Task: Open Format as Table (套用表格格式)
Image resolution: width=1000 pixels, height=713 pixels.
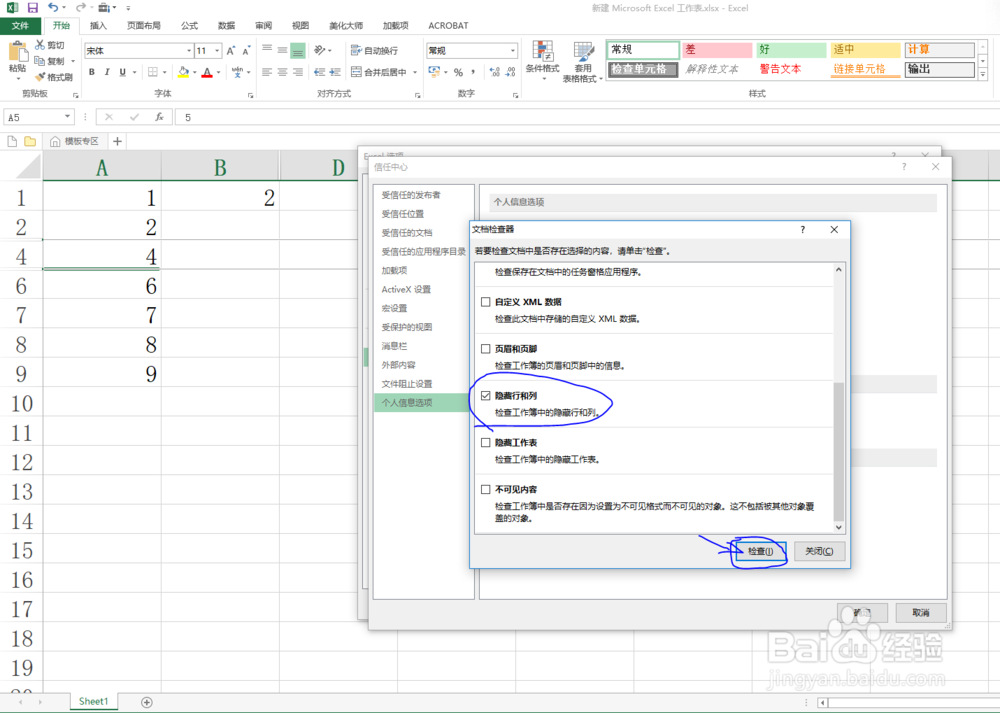Action: click(x=582, y=61)
